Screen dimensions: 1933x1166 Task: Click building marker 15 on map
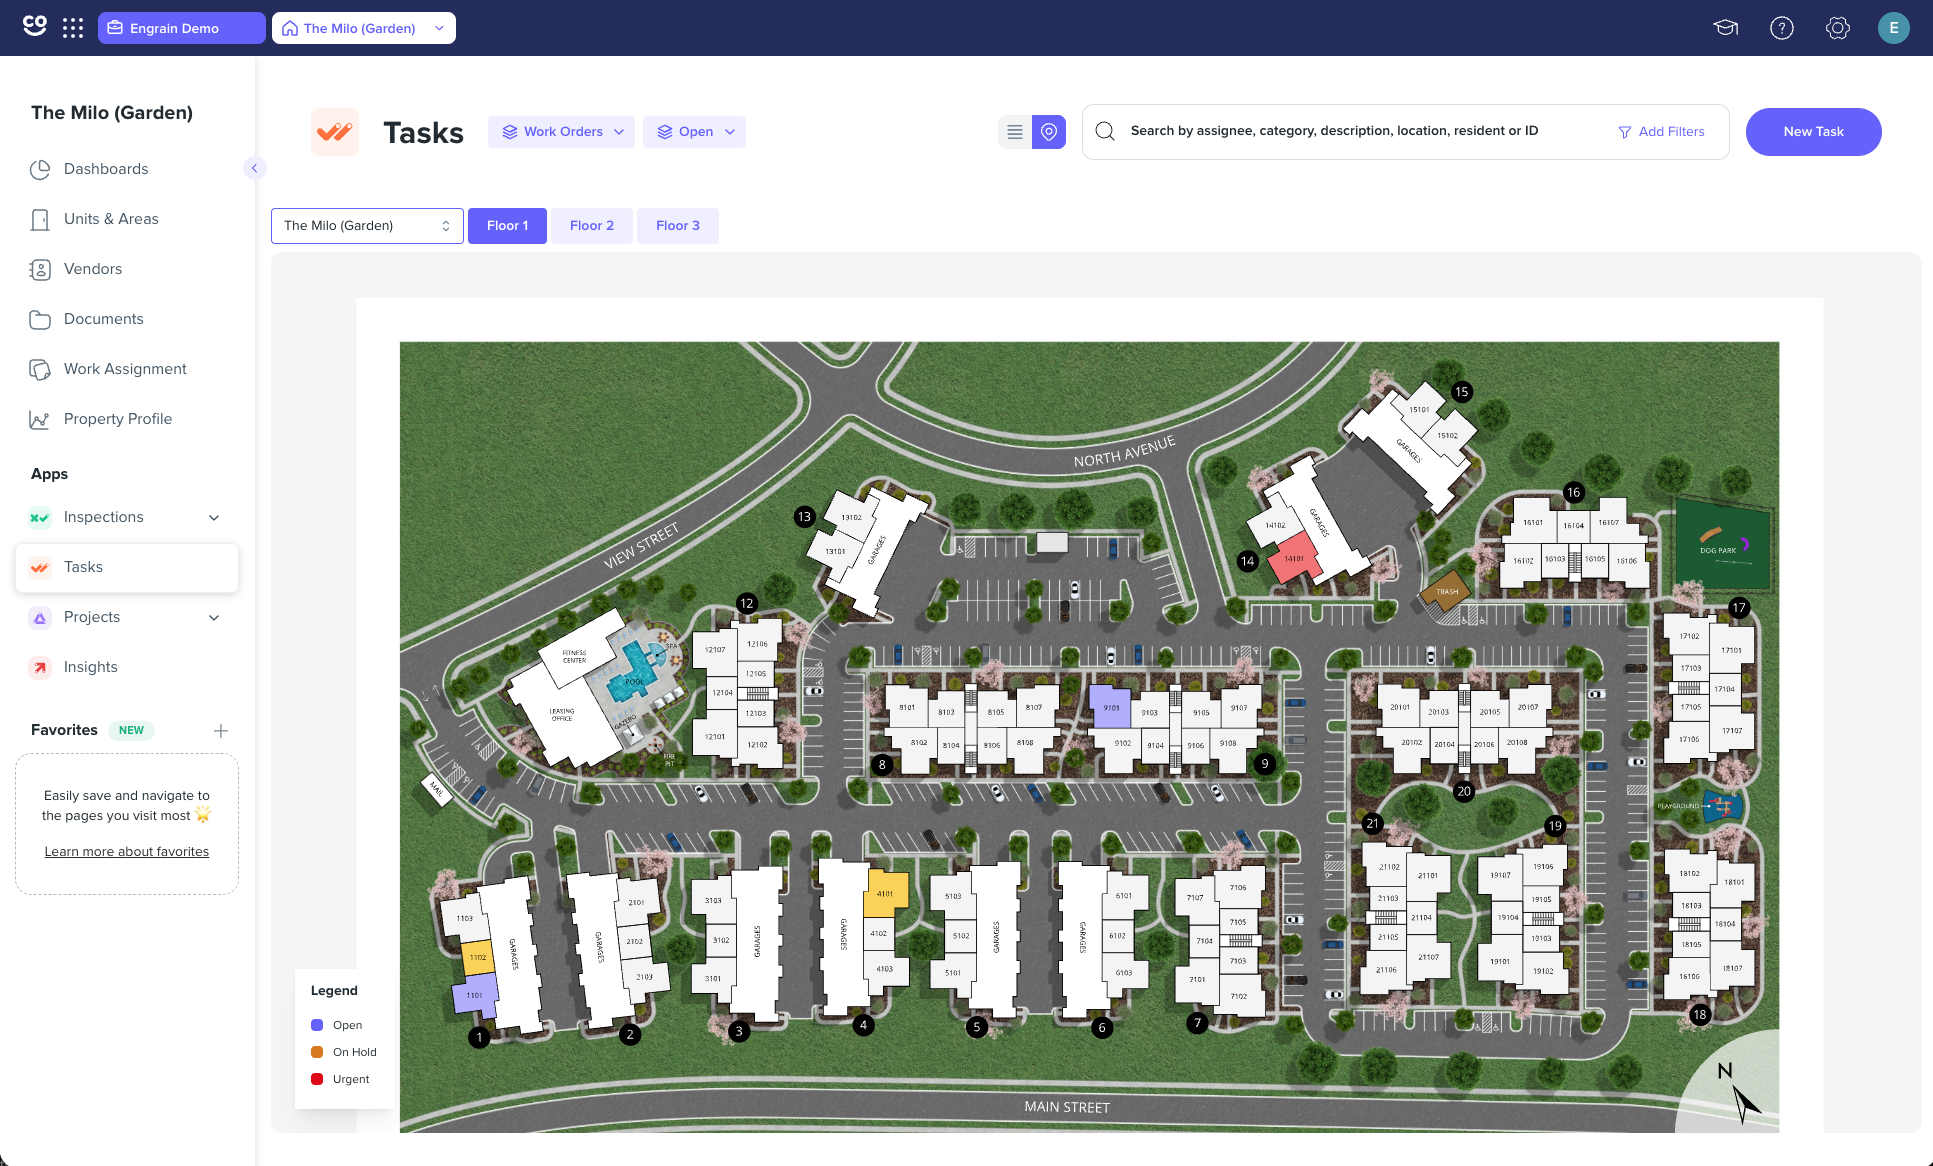(1462, 392)
